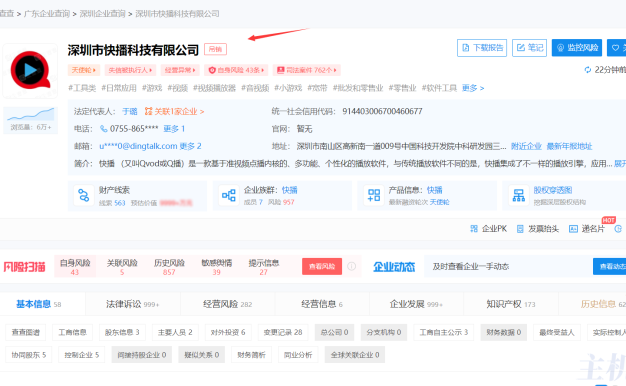Click the 企业族群 network icon

tap(229, 196)
